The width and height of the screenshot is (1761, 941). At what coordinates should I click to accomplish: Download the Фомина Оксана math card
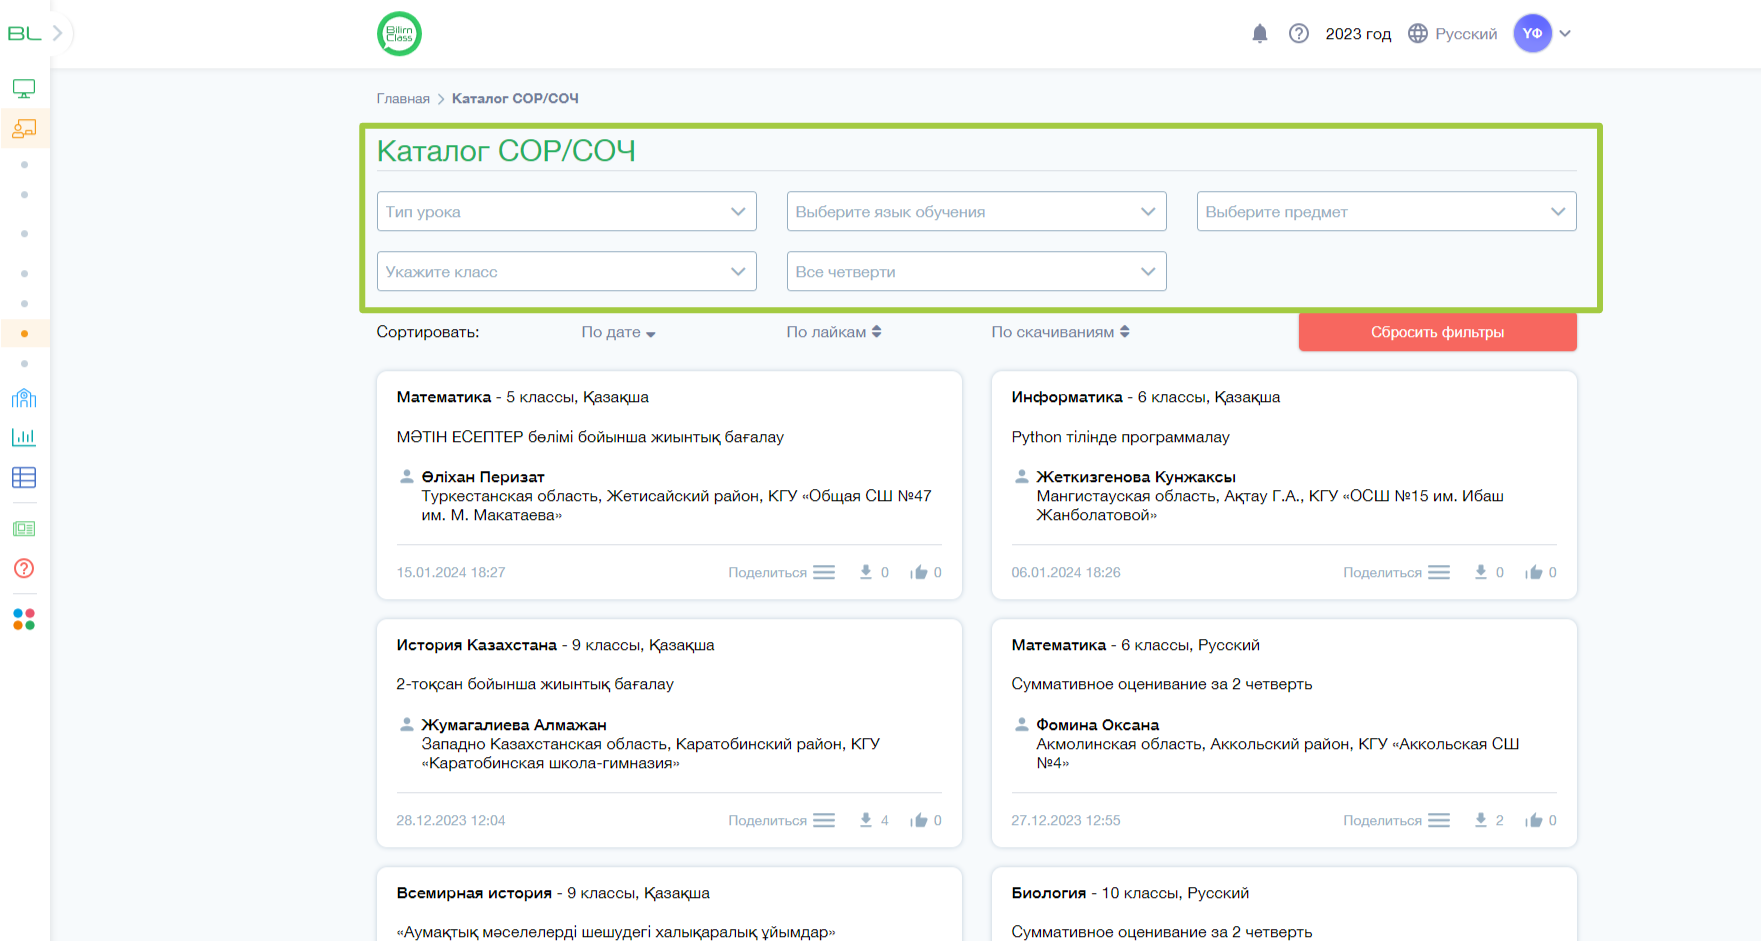point(1481,821)
